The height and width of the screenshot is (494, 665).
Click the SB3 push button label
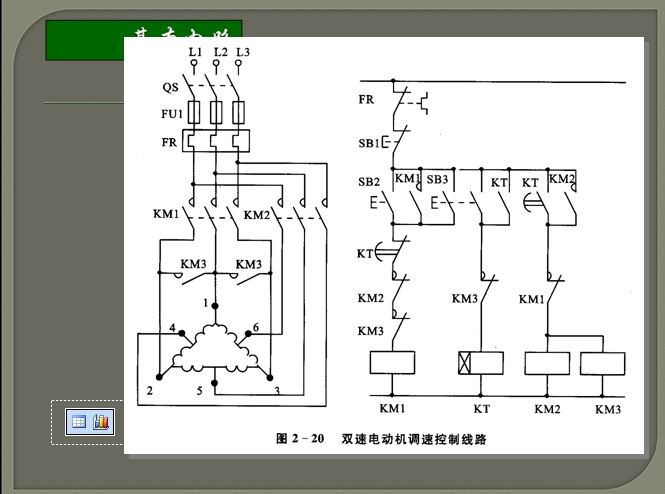437,179
